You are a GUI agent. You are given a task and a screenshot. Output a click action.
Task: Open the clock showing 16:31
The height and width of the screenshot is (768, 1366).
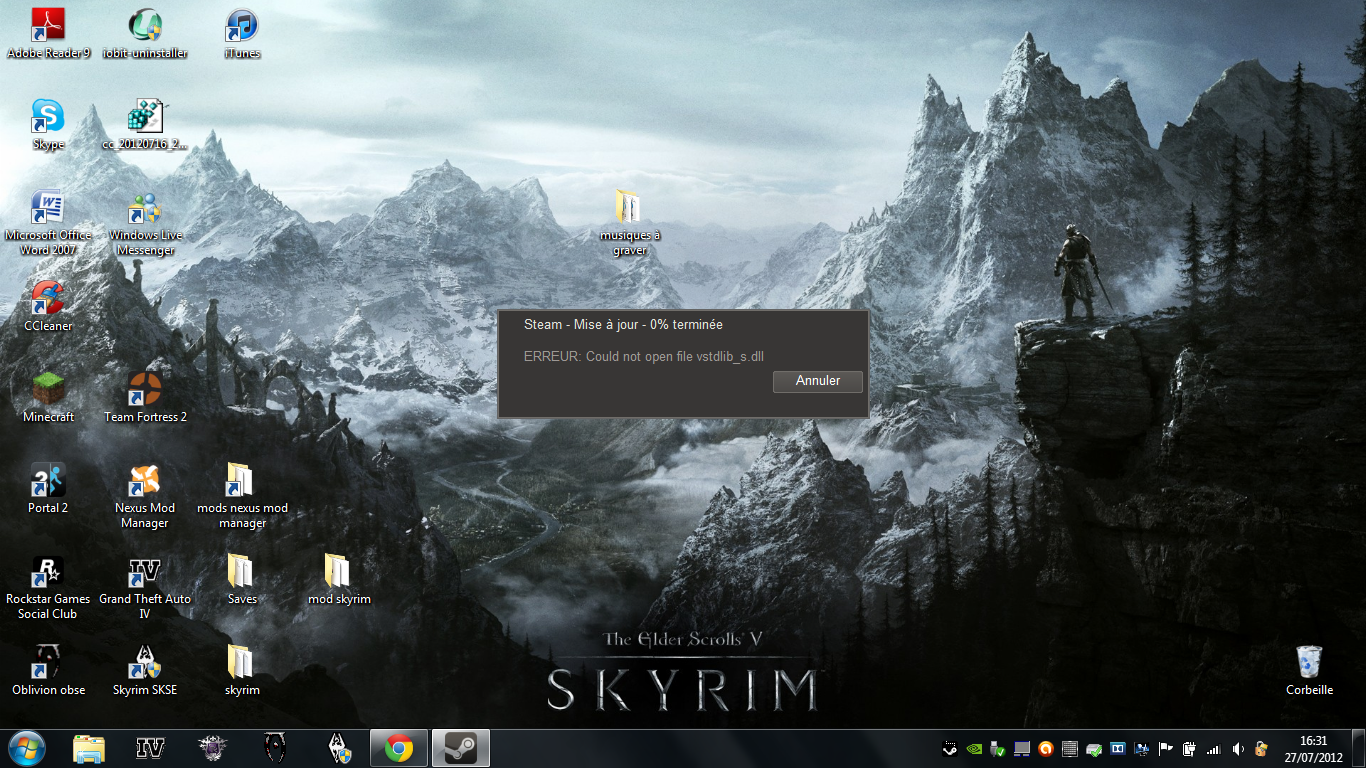[x=1313, y=749]
